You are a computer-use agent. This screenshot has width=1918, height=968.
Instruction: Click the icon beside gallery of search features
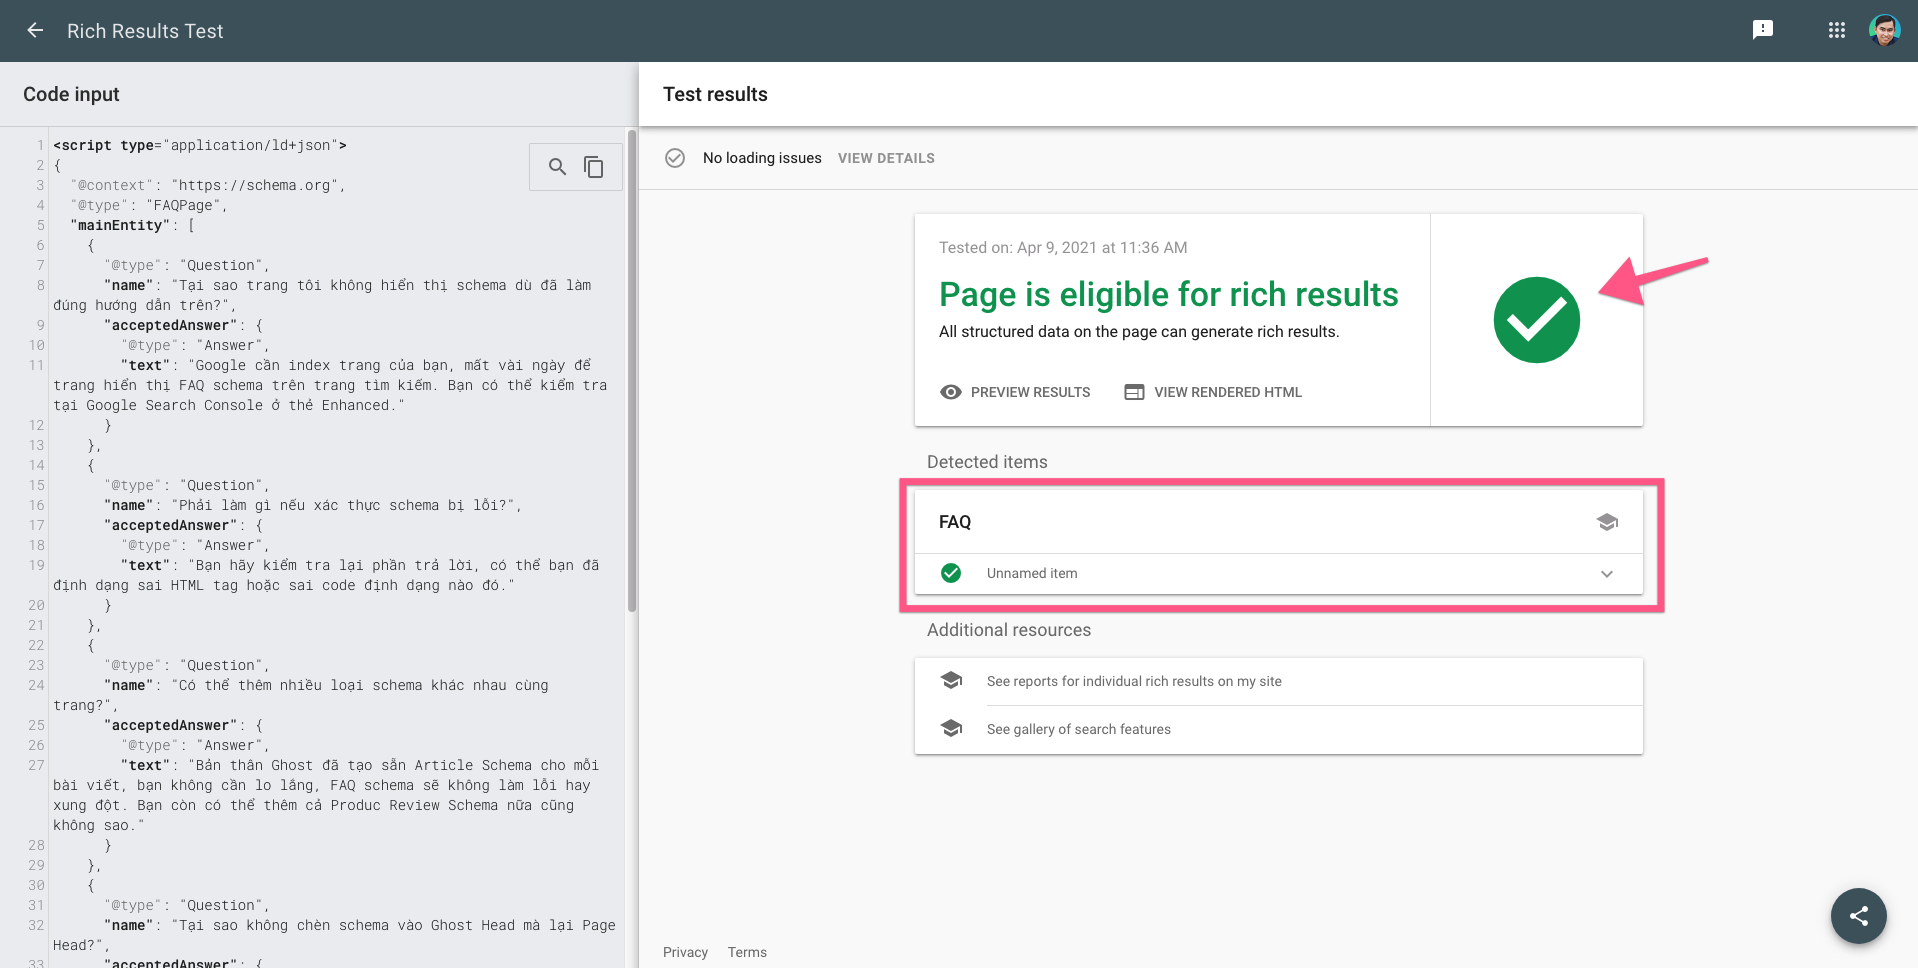[x=951, y=729]
